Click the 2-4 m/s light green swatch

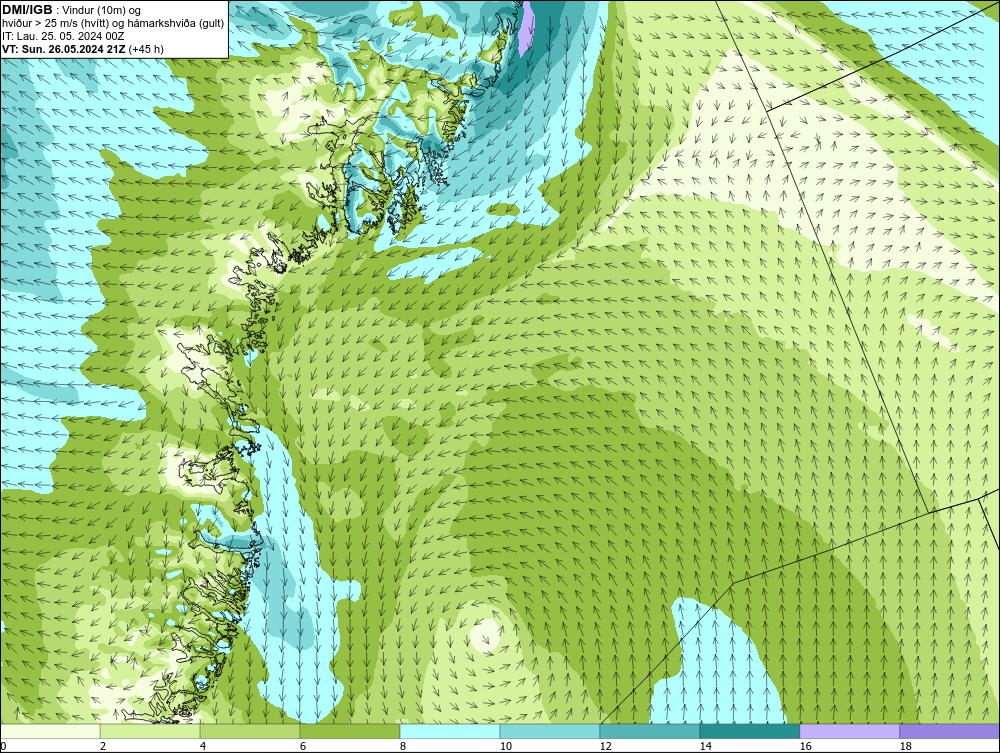tap(150, 731)
